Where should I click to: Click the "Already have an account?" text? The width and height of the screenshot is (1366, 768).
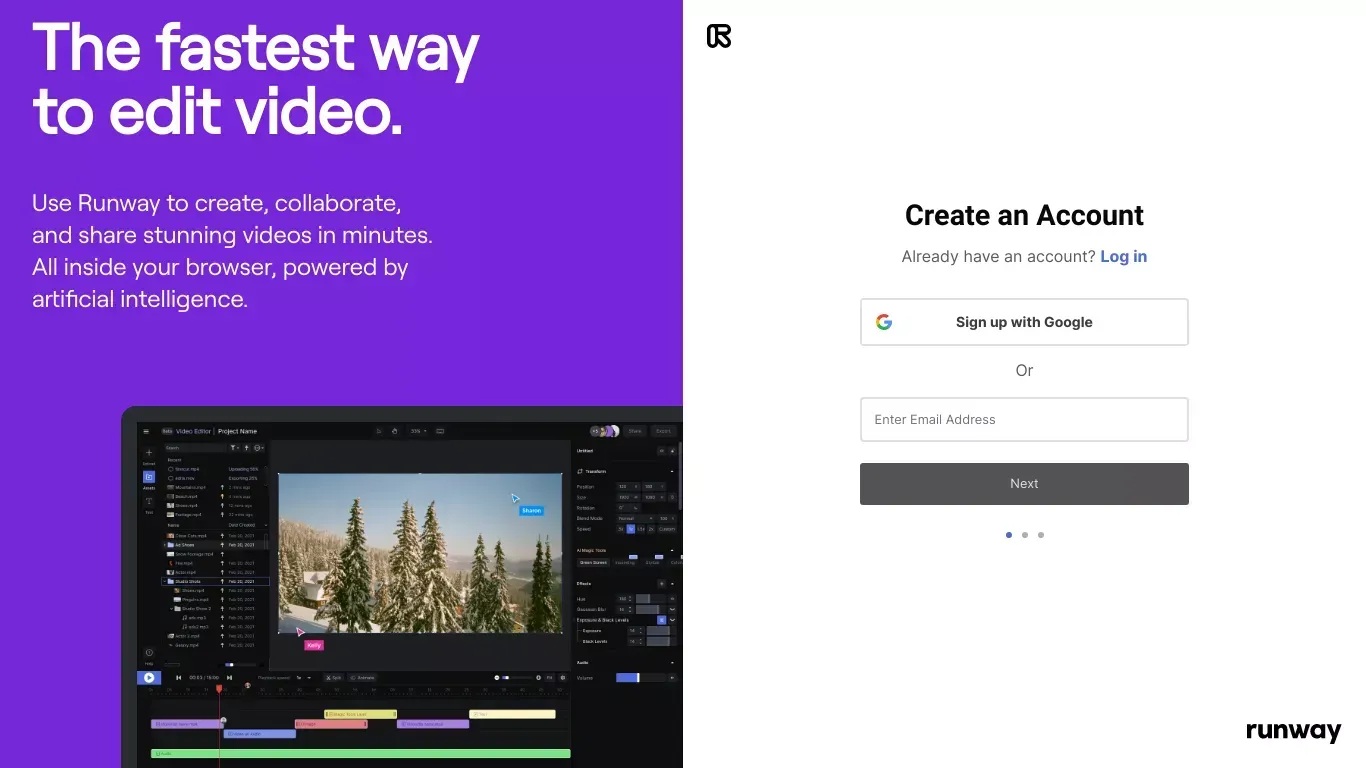[x=998, y=257]
